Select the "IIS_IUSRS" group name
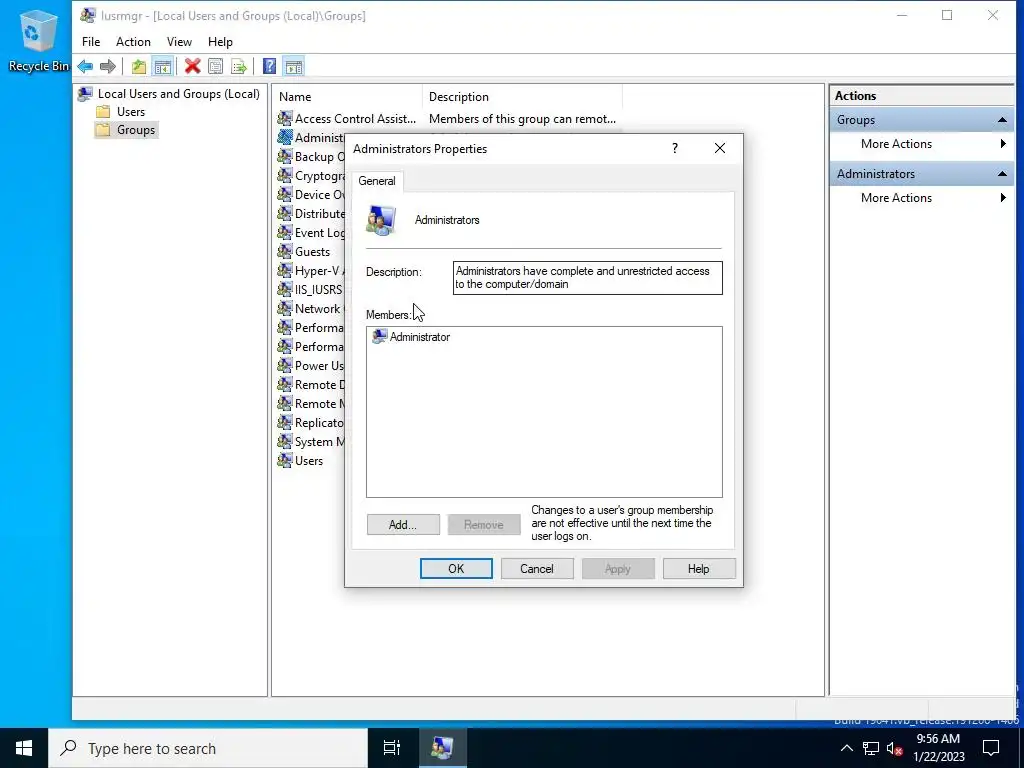This screenshot has height=768, width=1024. click(x=319, y=289)
